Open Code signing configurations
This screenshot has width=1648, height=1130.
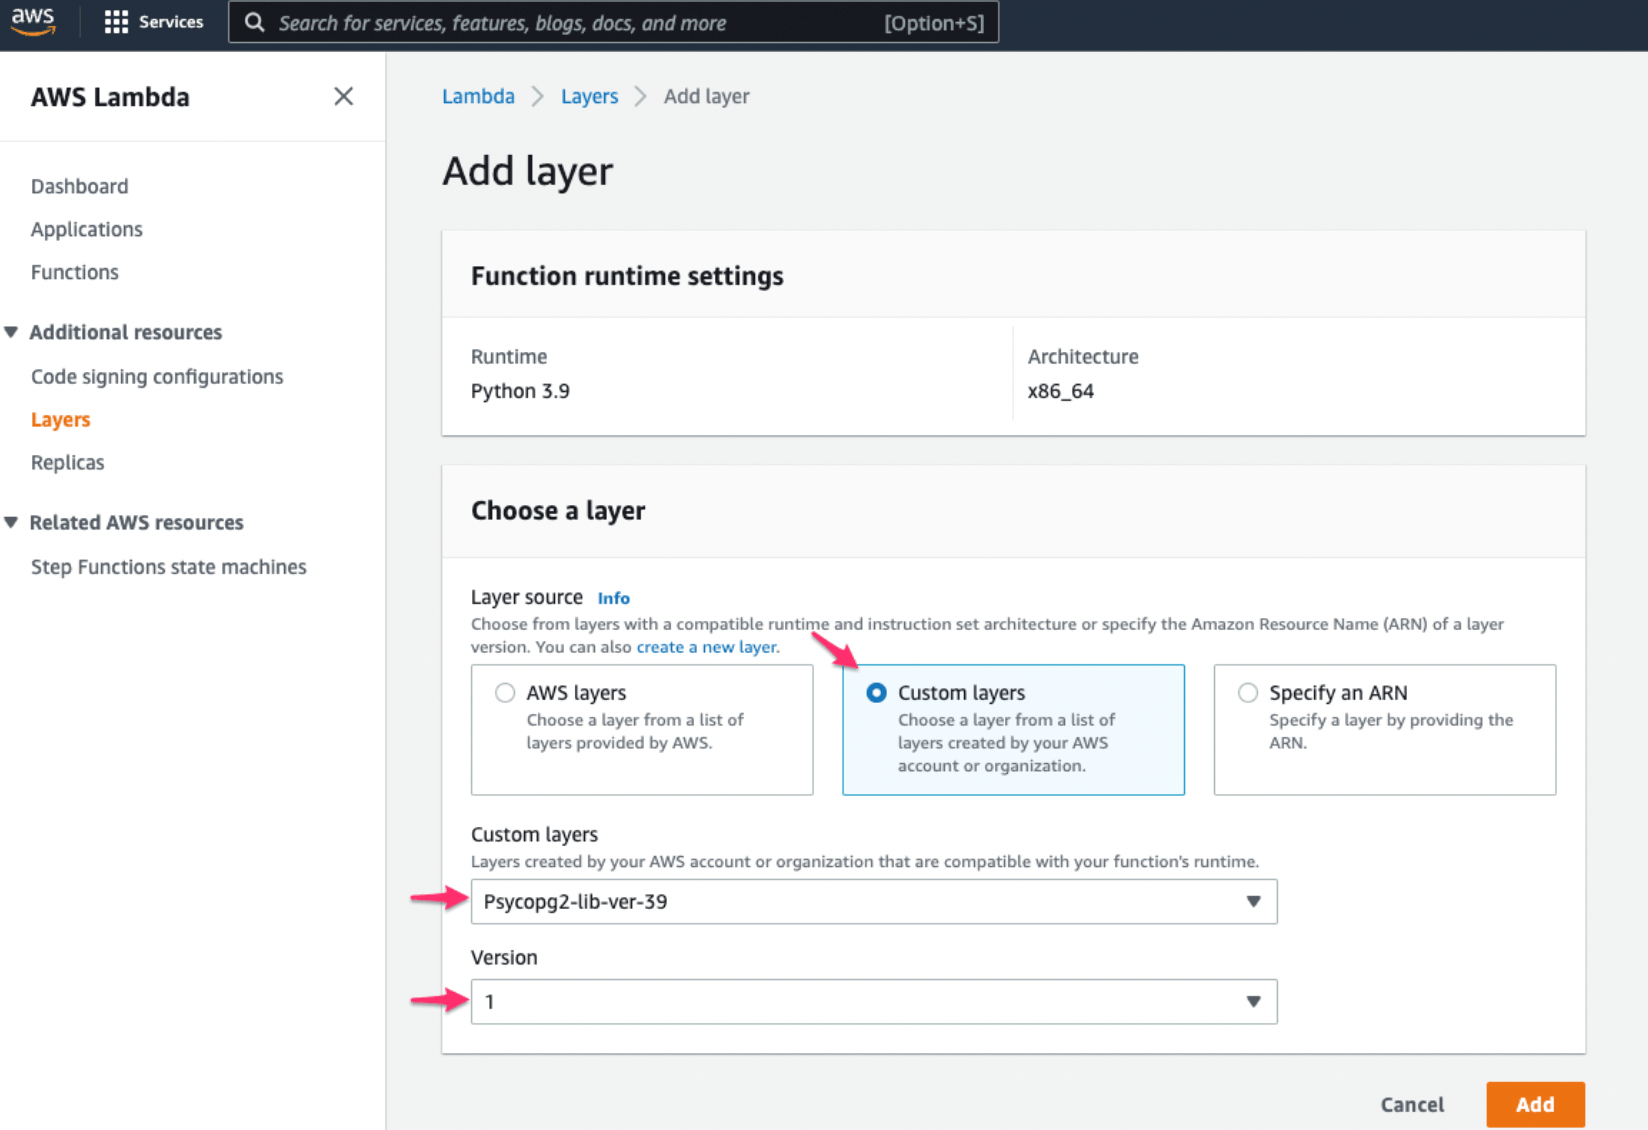coord(157,377)
